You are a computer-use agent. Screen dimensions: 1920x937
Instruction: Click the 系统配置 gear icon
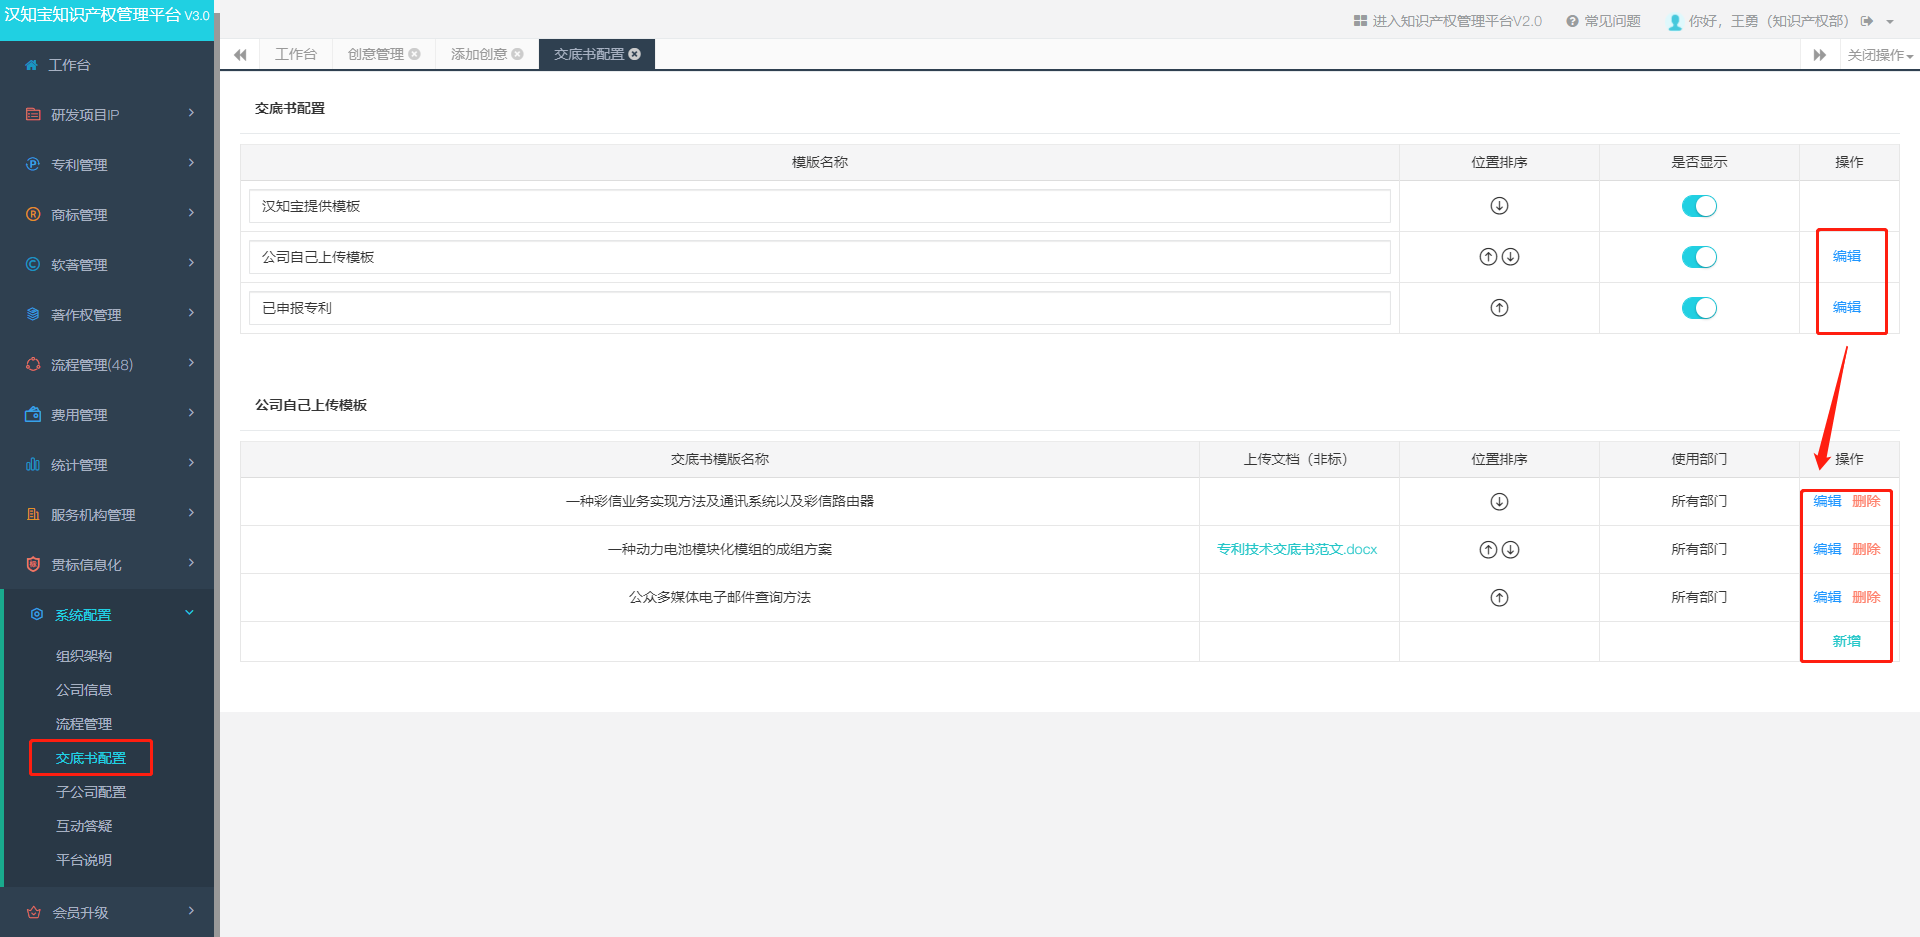pos(37,614)
